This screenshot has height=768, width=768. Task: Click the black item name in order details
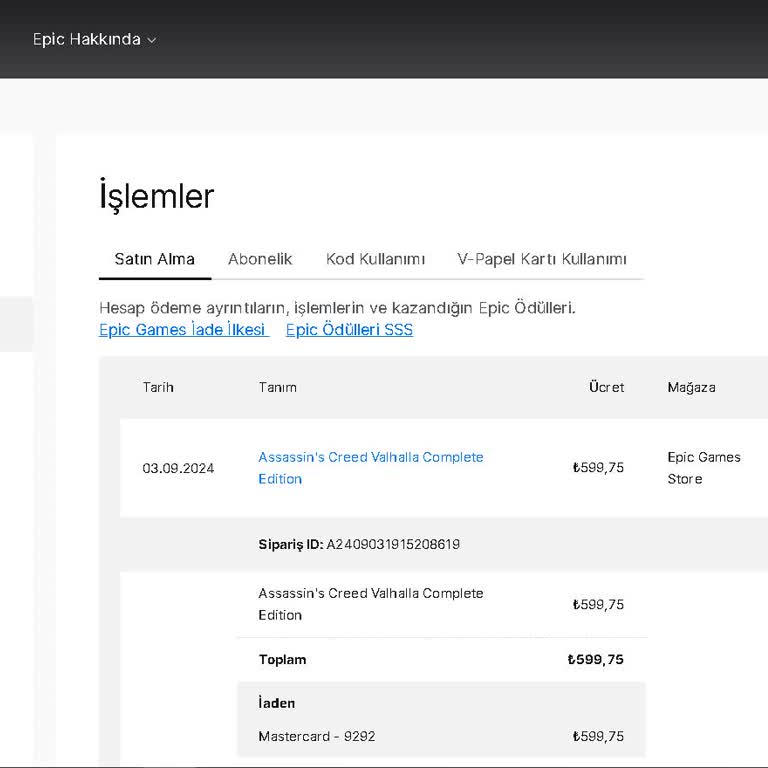(371, 604)
